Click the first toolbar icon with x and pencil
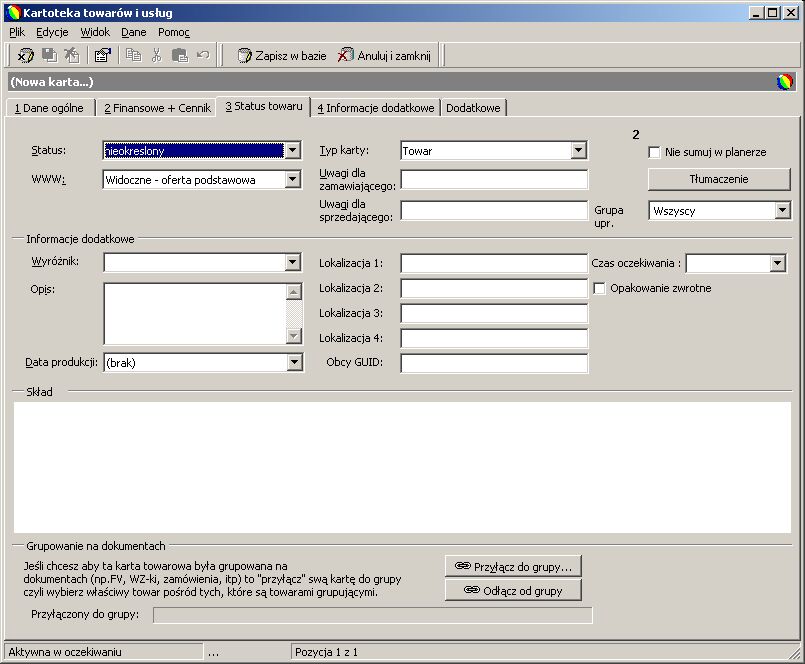Image resolution: width=805 pixels, height=664 pixels. click(25, 55)
